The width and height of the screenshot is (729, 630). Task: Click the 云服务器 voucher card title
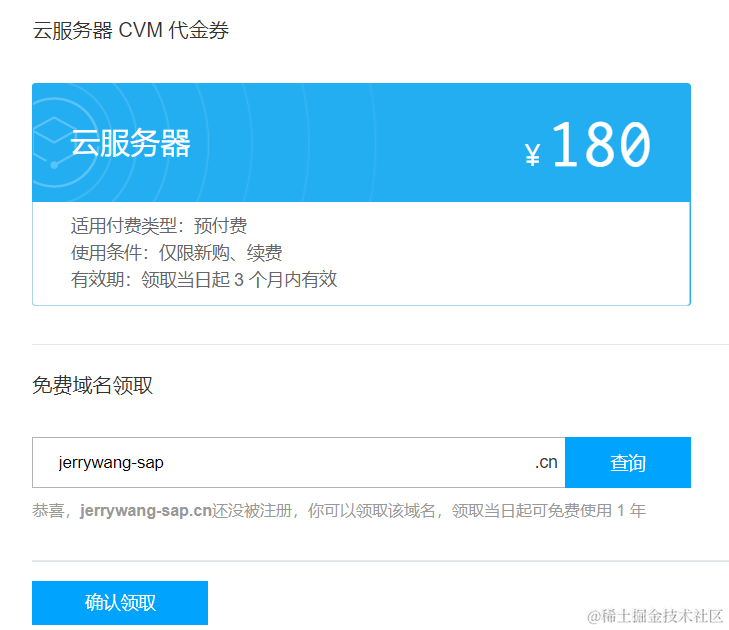[130, 143]
